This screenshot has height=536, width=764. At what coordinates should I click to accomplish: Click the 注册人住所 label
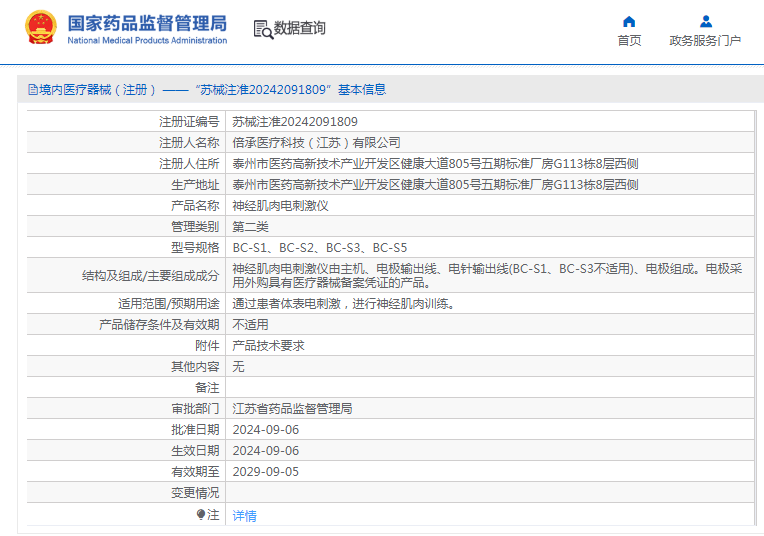(x=189, y=164)
